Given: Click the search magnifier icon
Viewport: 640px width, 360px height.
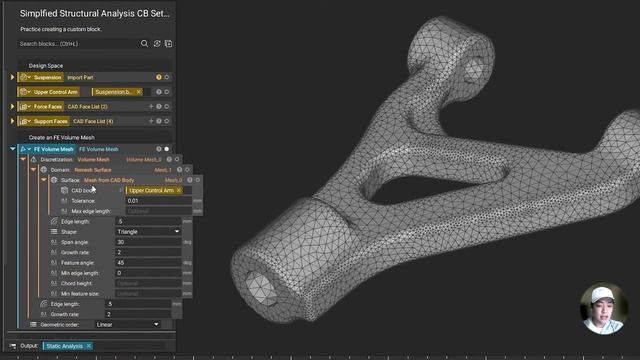Looking at the screenshot, I should tap(144, 43).
